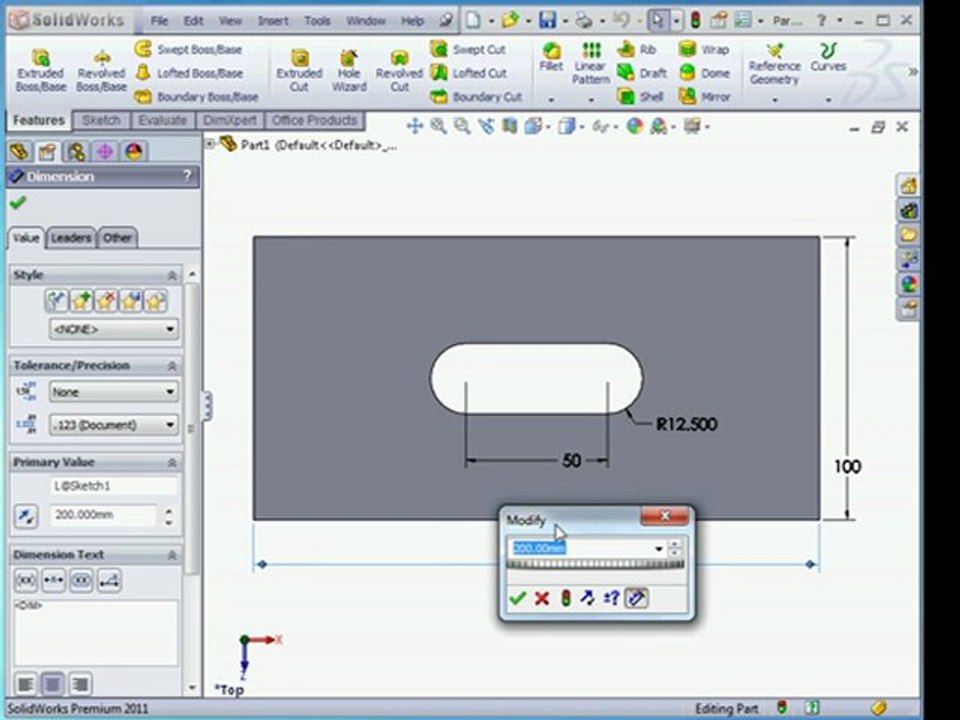This screenshot has height=720, width=960.
Task: Open the Style <NONE> dropdown
Action: (x=114, y=329)
